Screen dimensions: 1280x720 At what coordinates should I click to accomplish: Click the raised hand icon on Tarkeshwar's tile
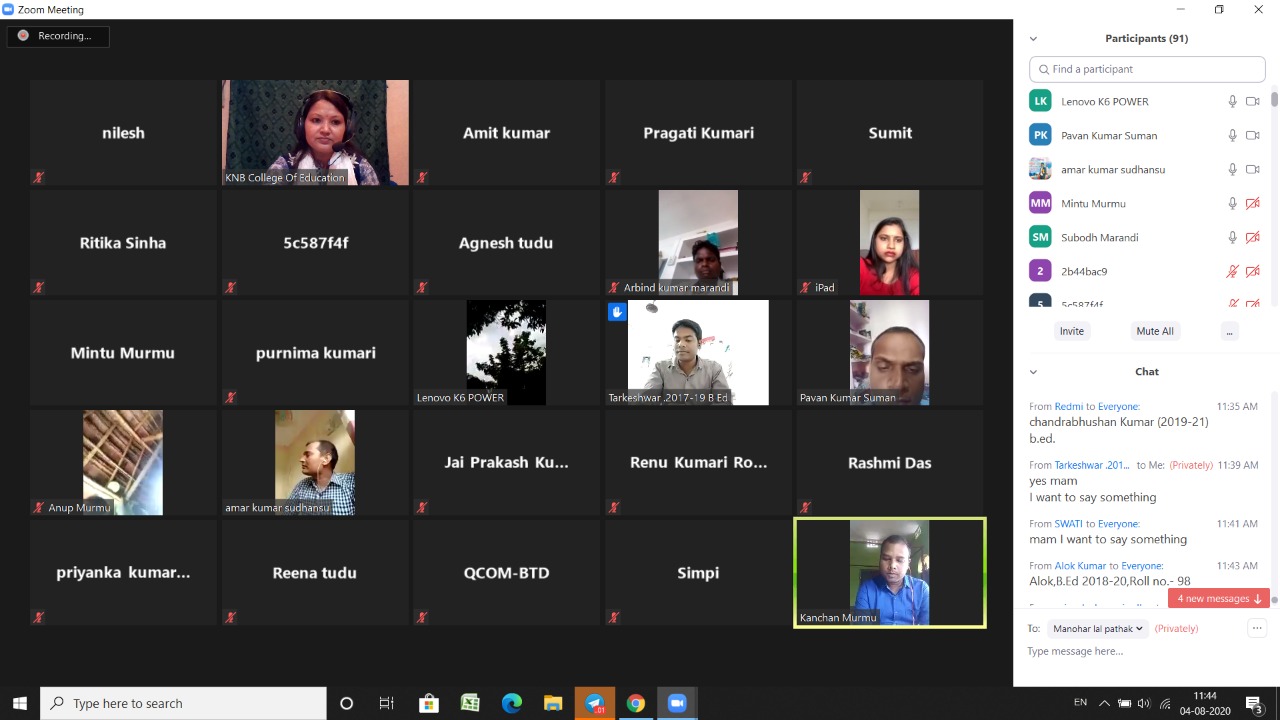coord(617,312)
